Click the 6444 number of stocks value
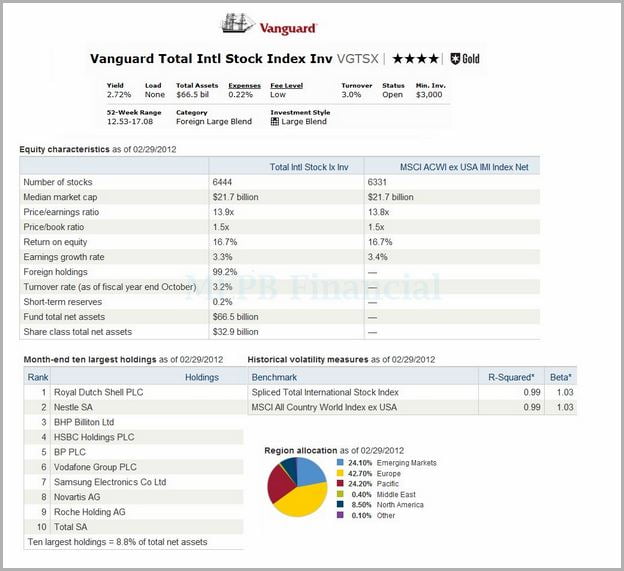The width and height of the screenshot is (624, 571). [222, 182]
